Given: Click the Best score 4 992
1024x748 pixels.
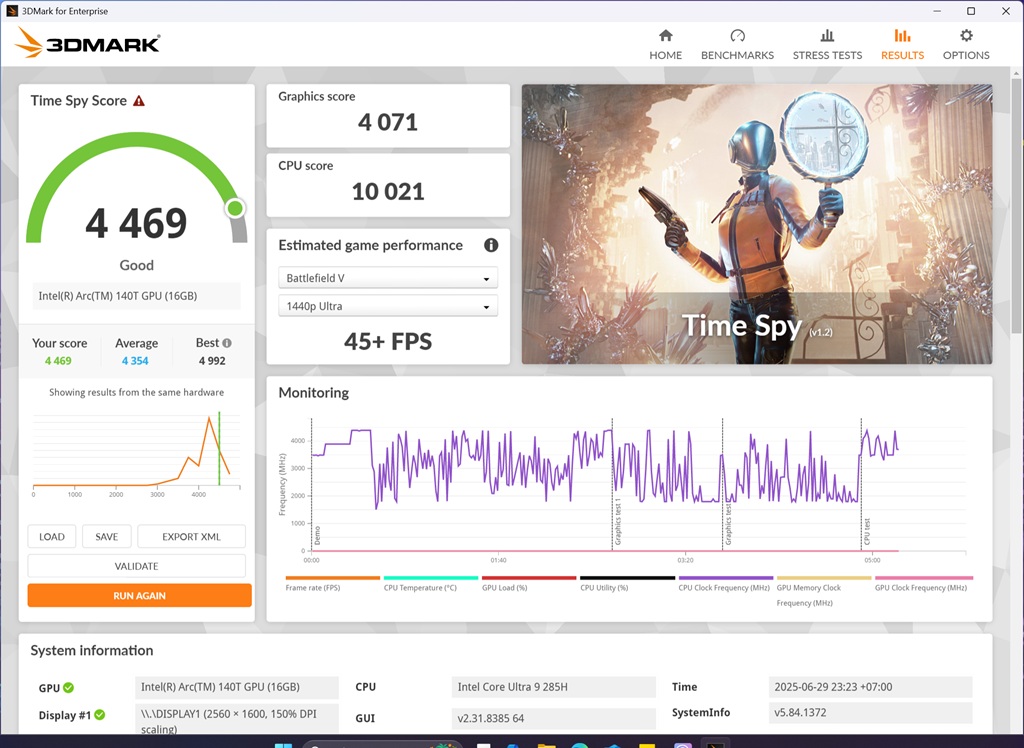Looking at the screenshot, I should pos(212,361).
